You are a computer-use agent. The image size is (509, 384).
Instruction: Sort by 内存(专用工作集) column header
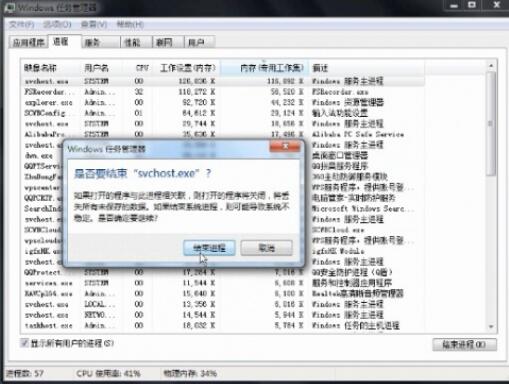pyautogui.click(x=264, y=68)
